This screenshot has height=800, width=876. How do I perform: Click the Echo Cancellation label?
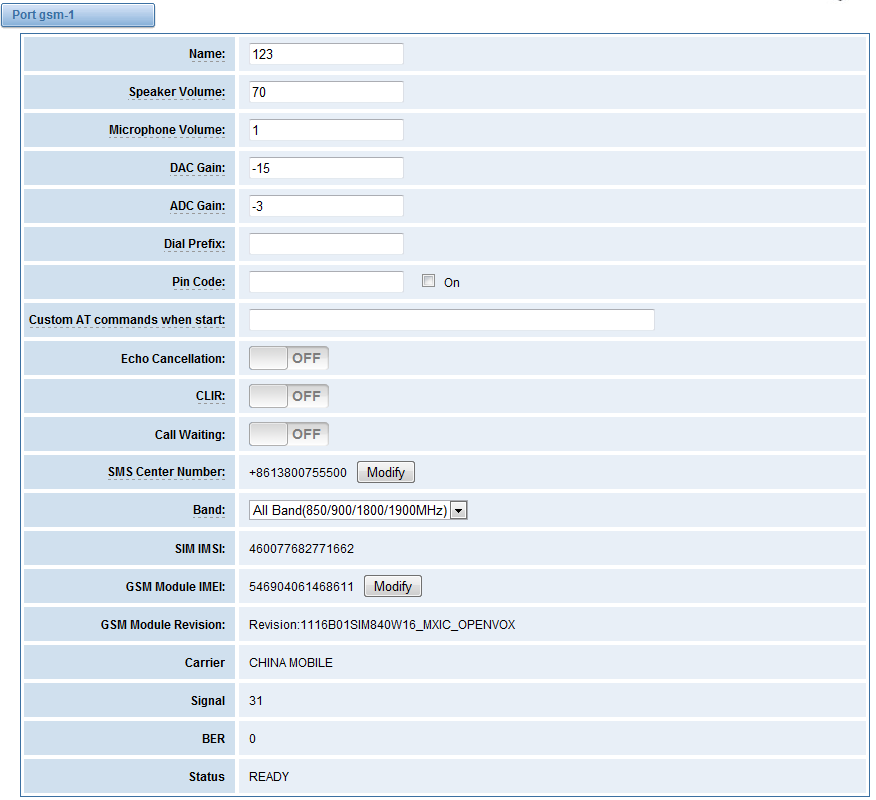[x=173, y=359]
